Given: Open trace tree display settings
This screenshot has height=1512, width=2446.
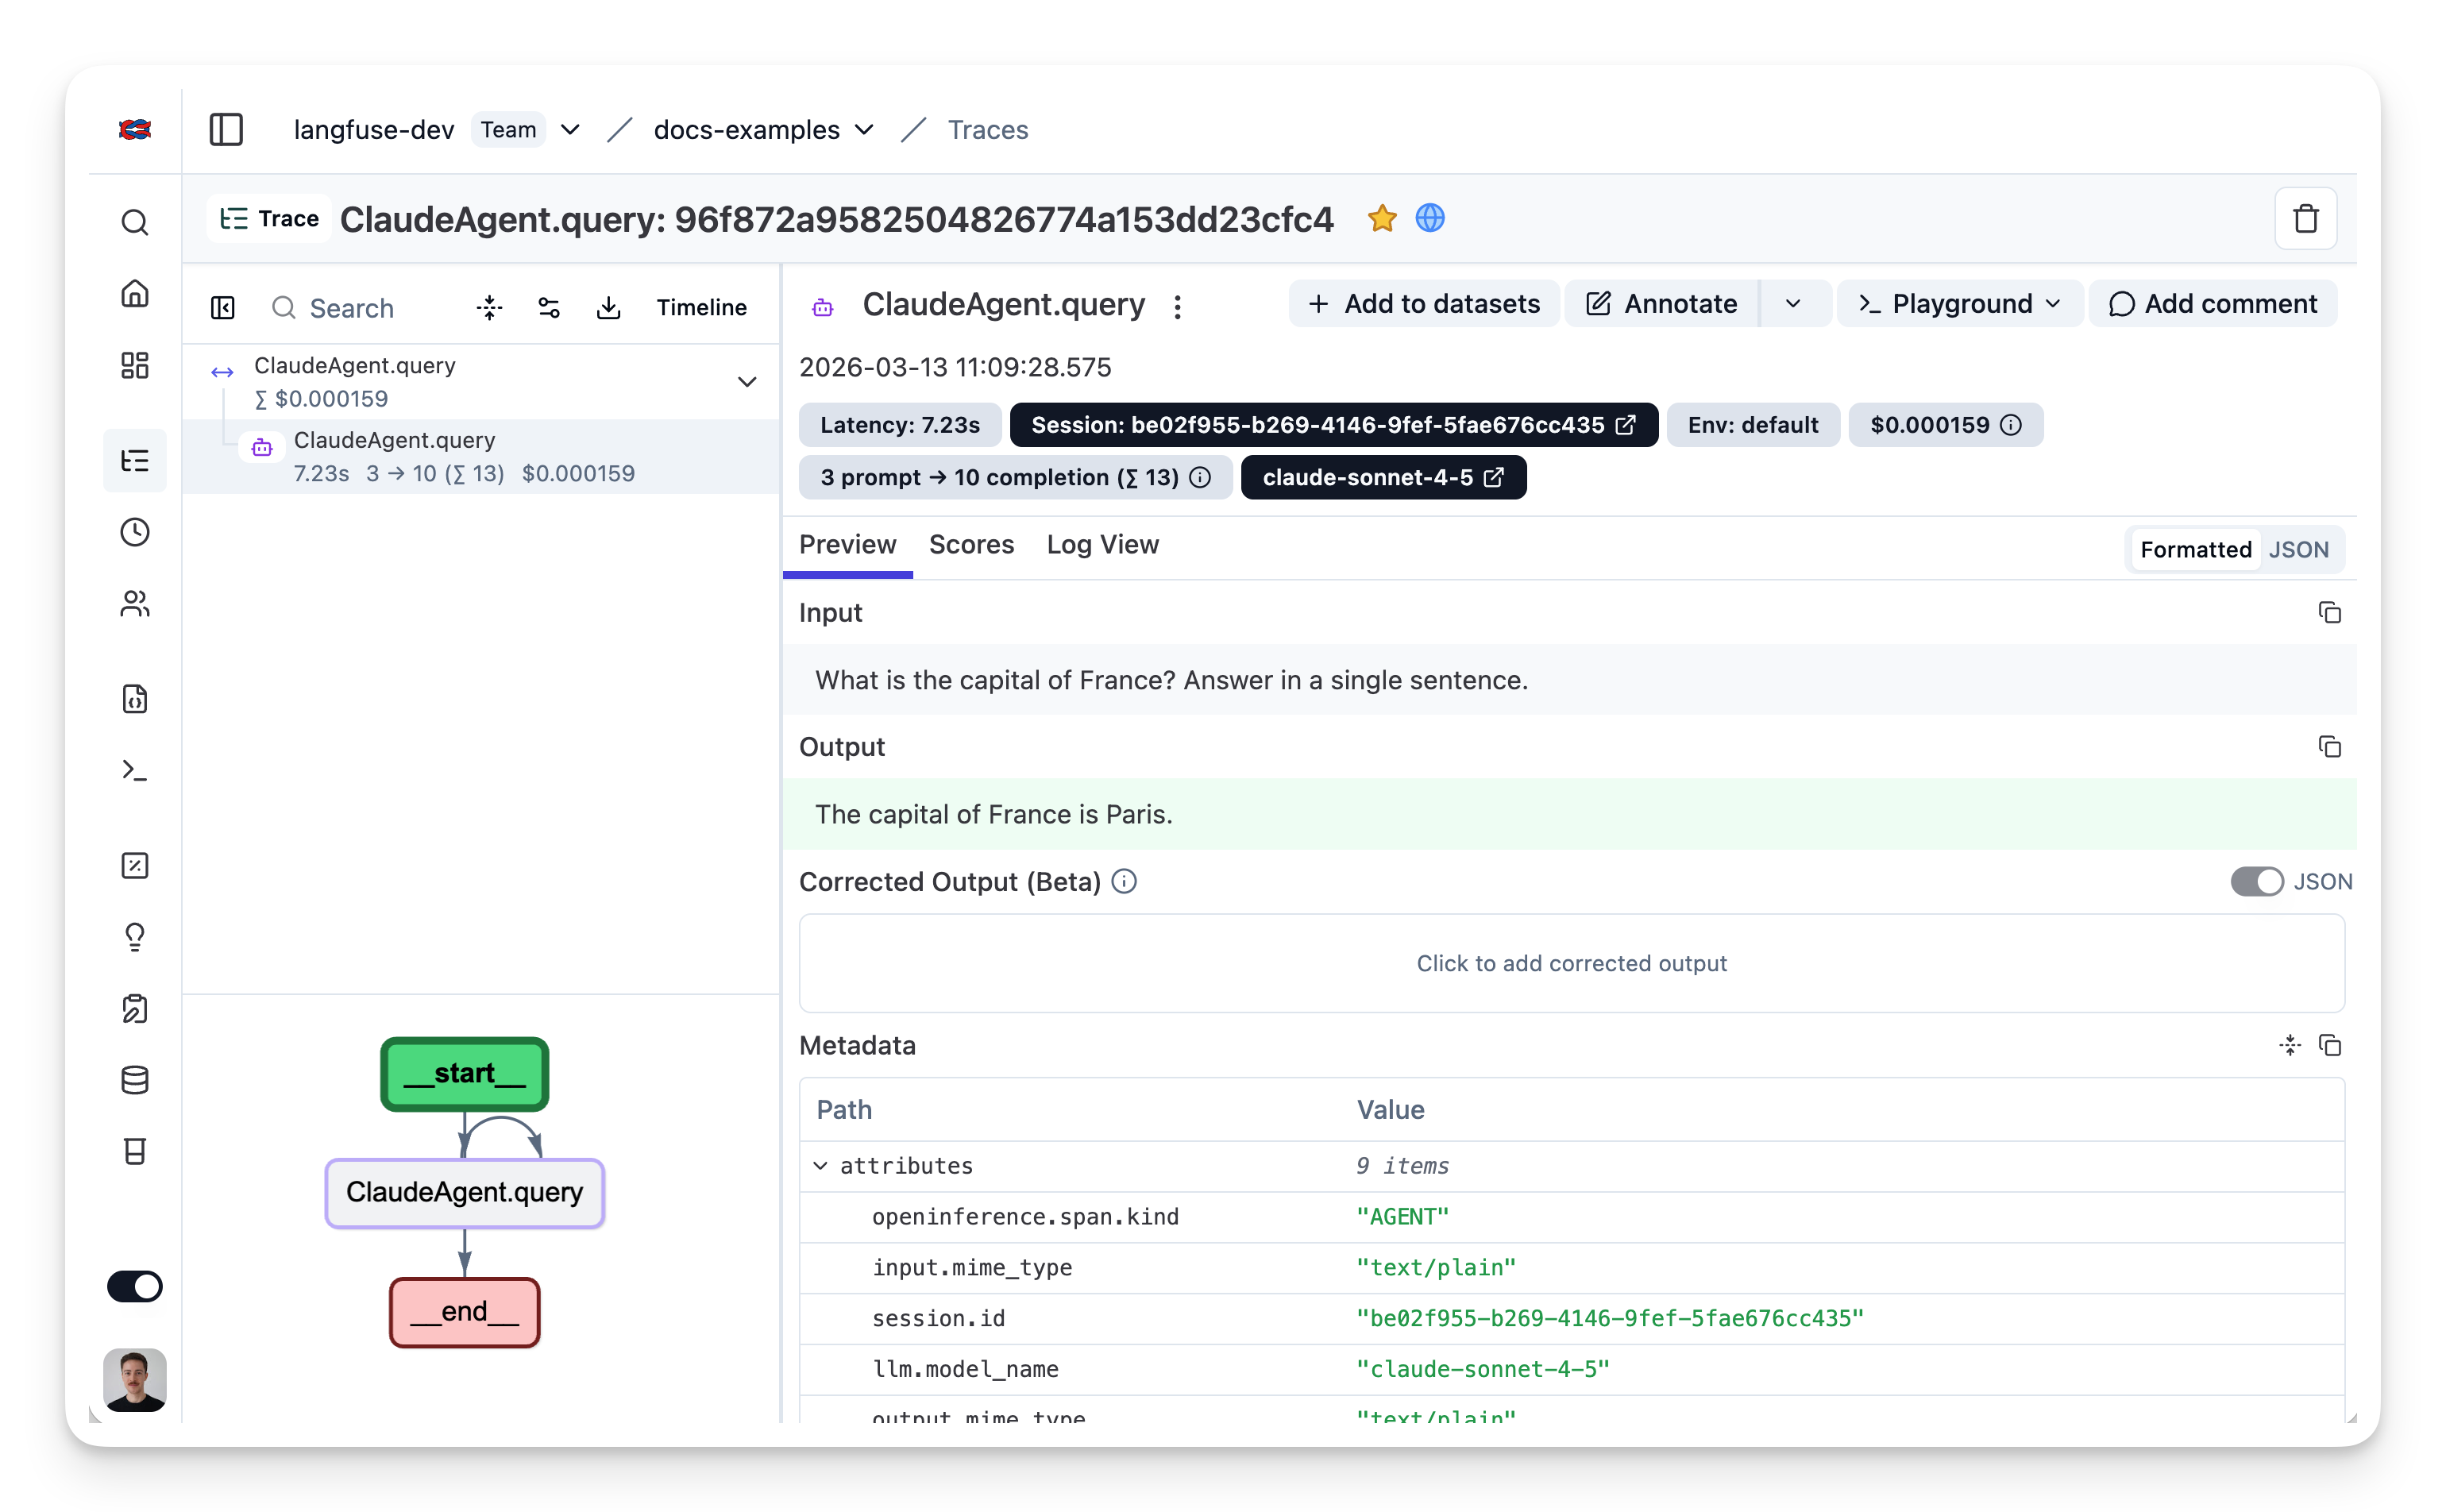Looking at the screenshot, I should point(549,307).
